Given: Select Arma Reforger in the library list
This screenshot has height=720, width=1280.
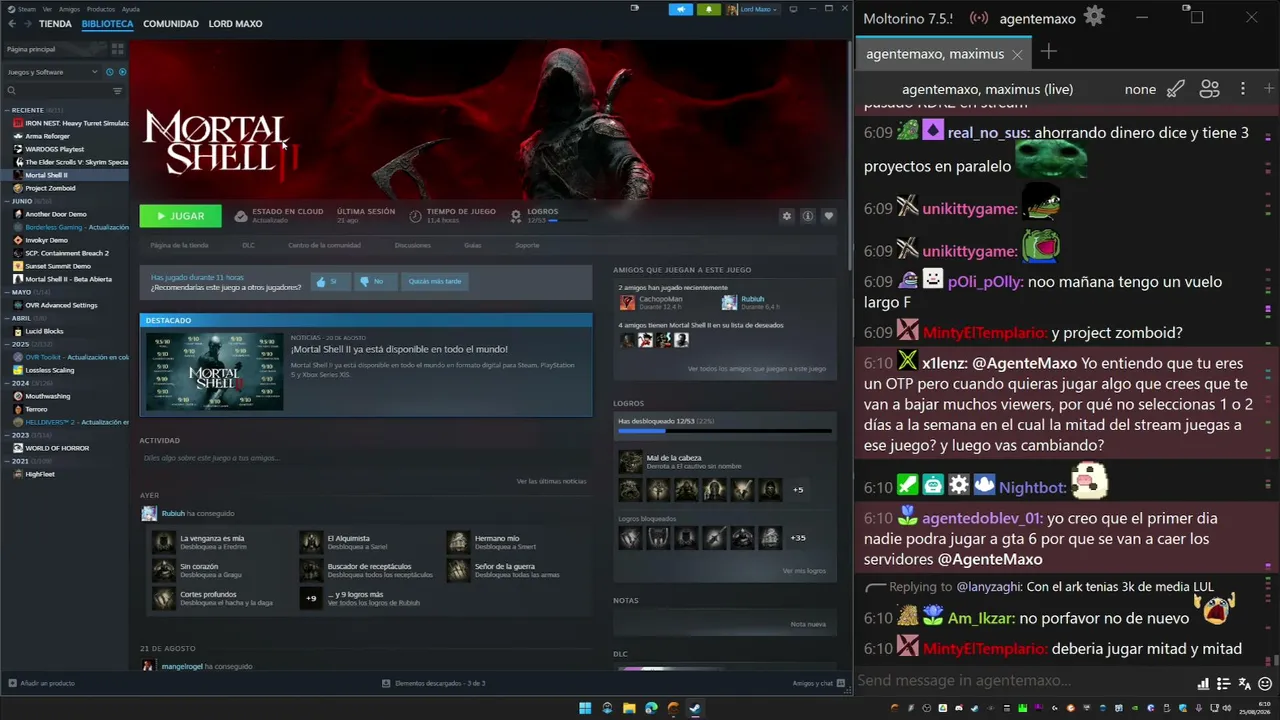Looking at the screenshot, I should (x=65, y=136).
